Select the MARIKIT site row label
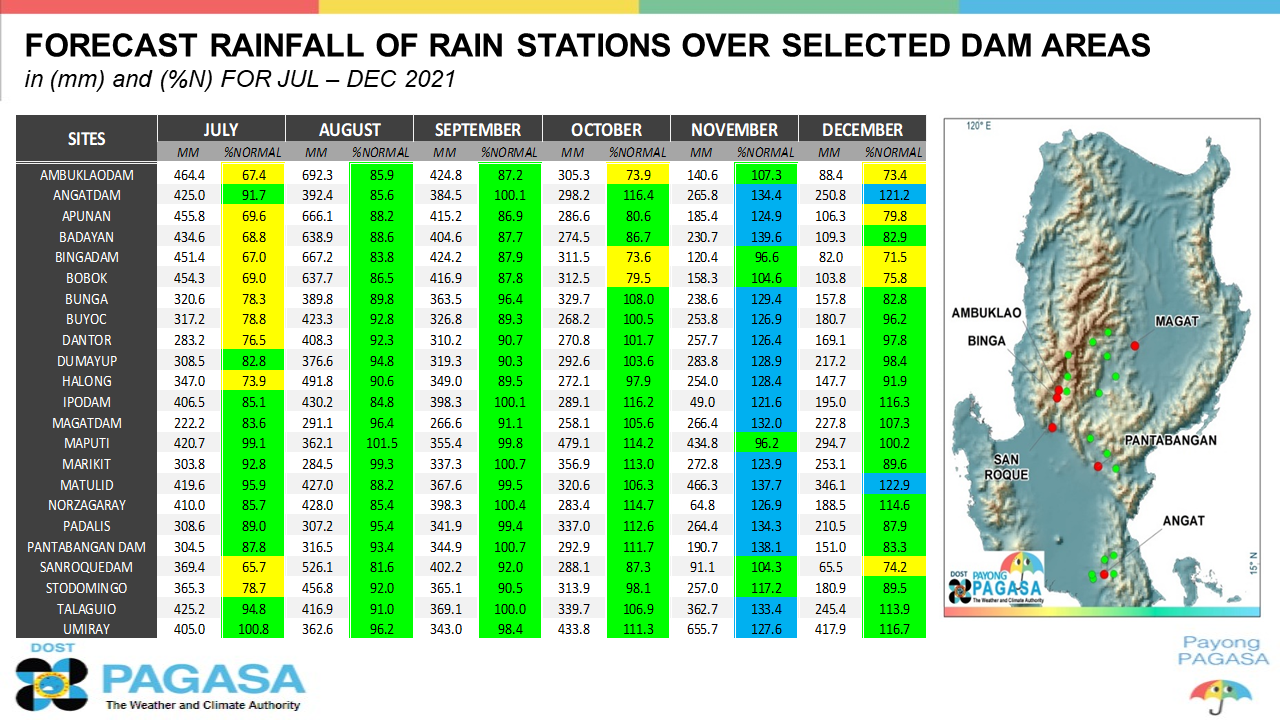 coord(87,465)
